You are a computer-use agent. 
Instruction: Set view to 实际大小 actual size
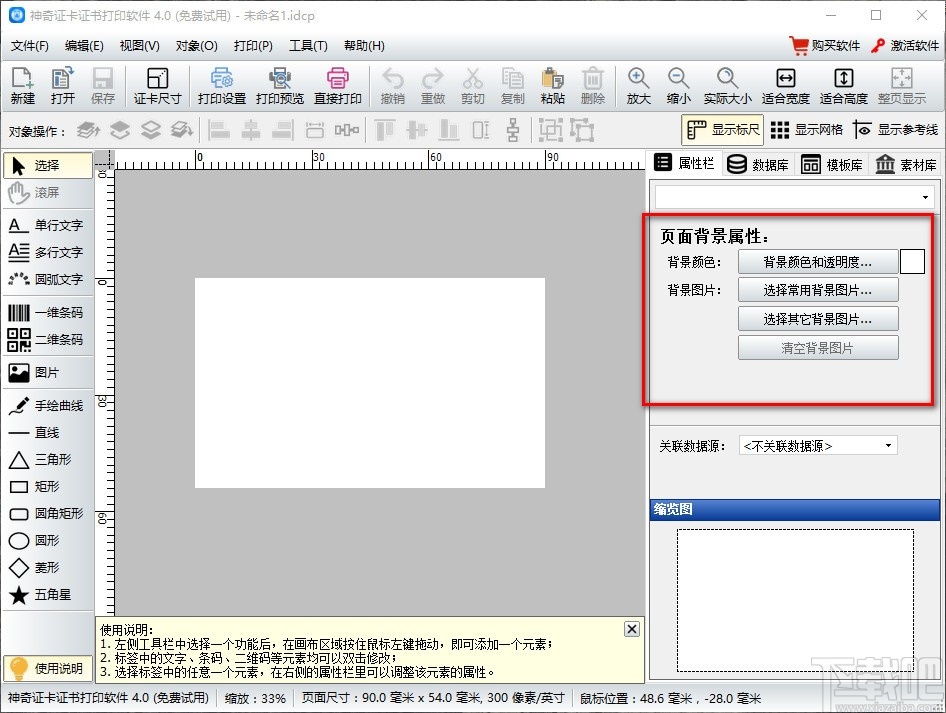click(727, 86)
